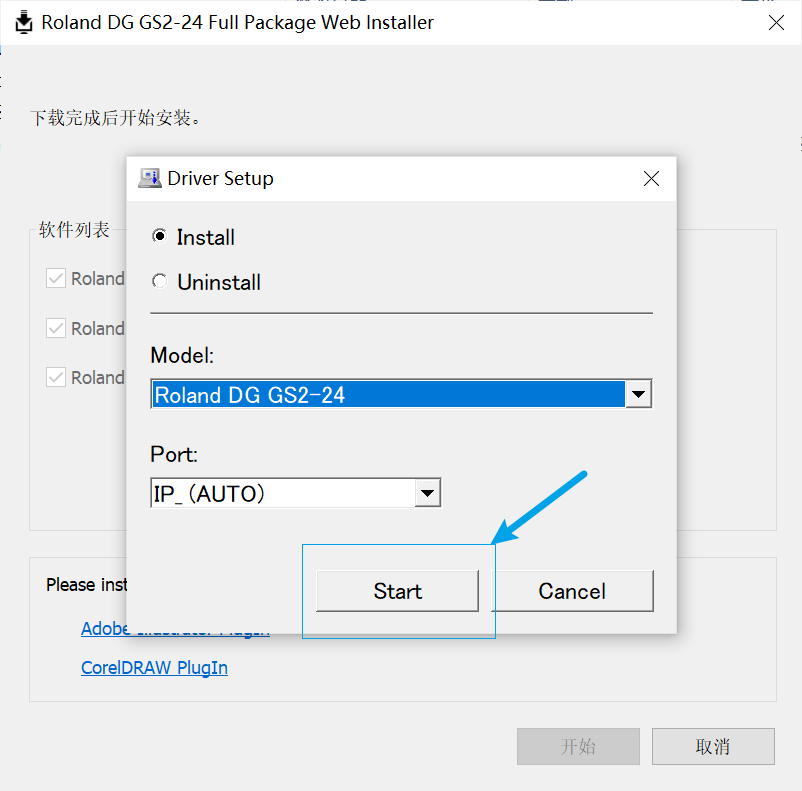Select the Install radio button
This screenshot has width=802, height=791.
point(160,236)
